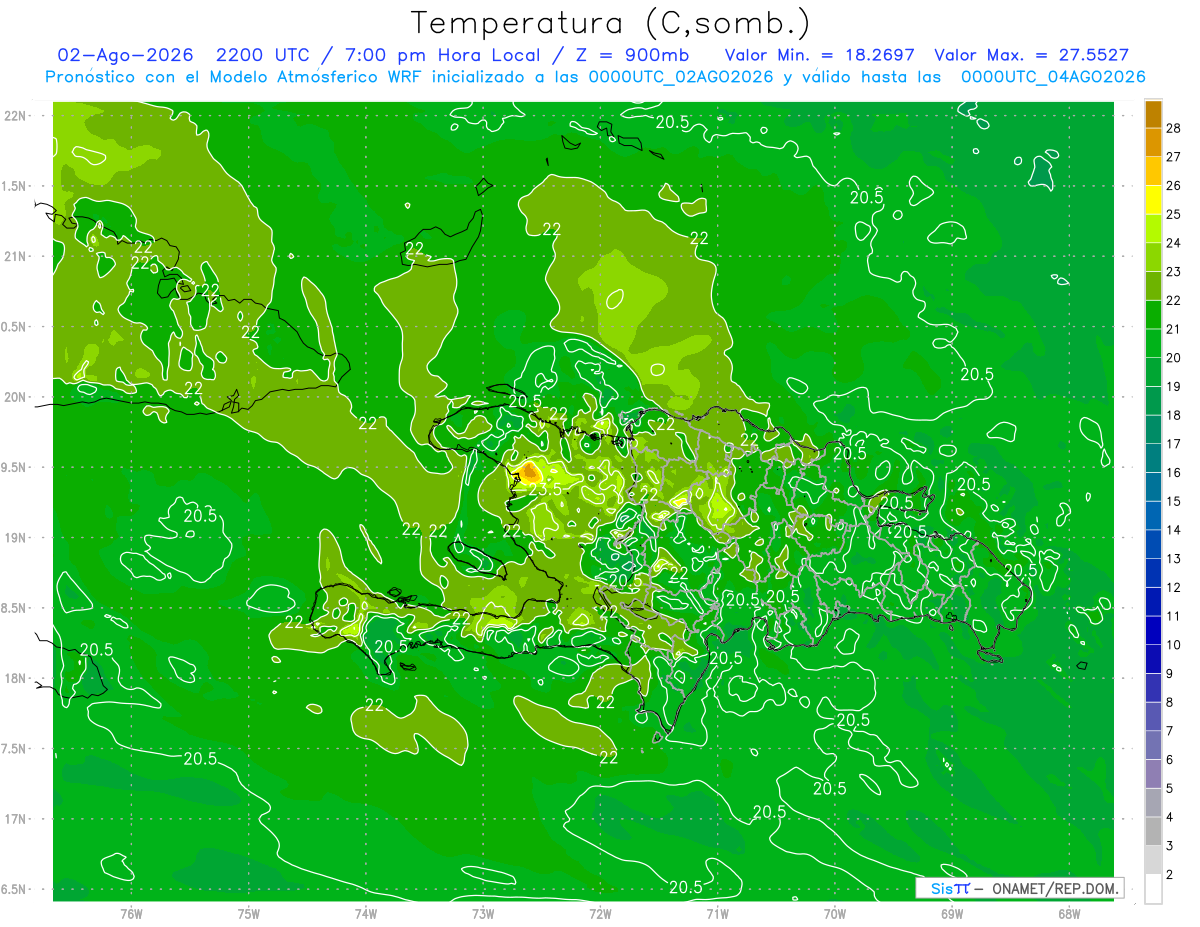Click the '17N' latitude axis label
This screenshot has height=927, width=1200.
15,819
